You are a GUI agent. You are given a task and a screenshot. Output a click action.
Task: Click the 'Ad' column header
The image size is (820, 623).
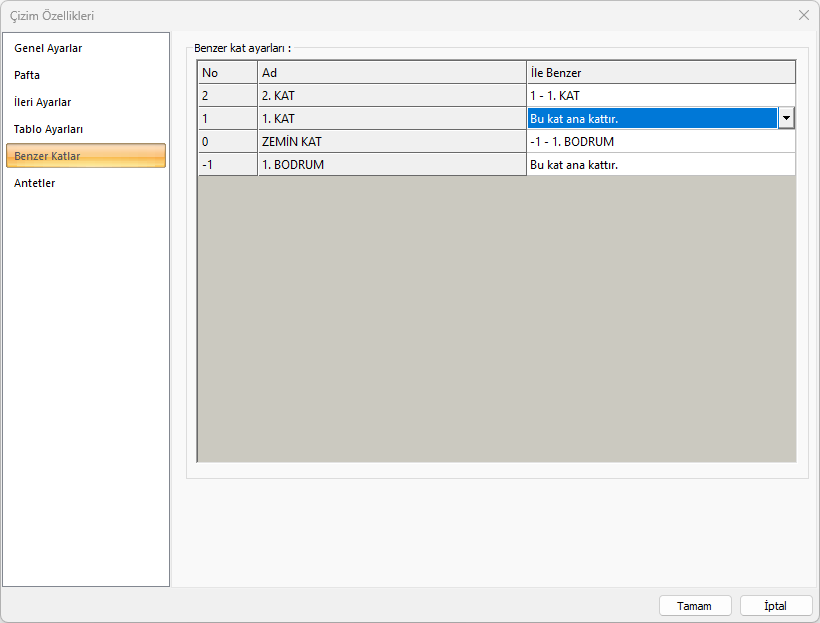pos(391,72)
